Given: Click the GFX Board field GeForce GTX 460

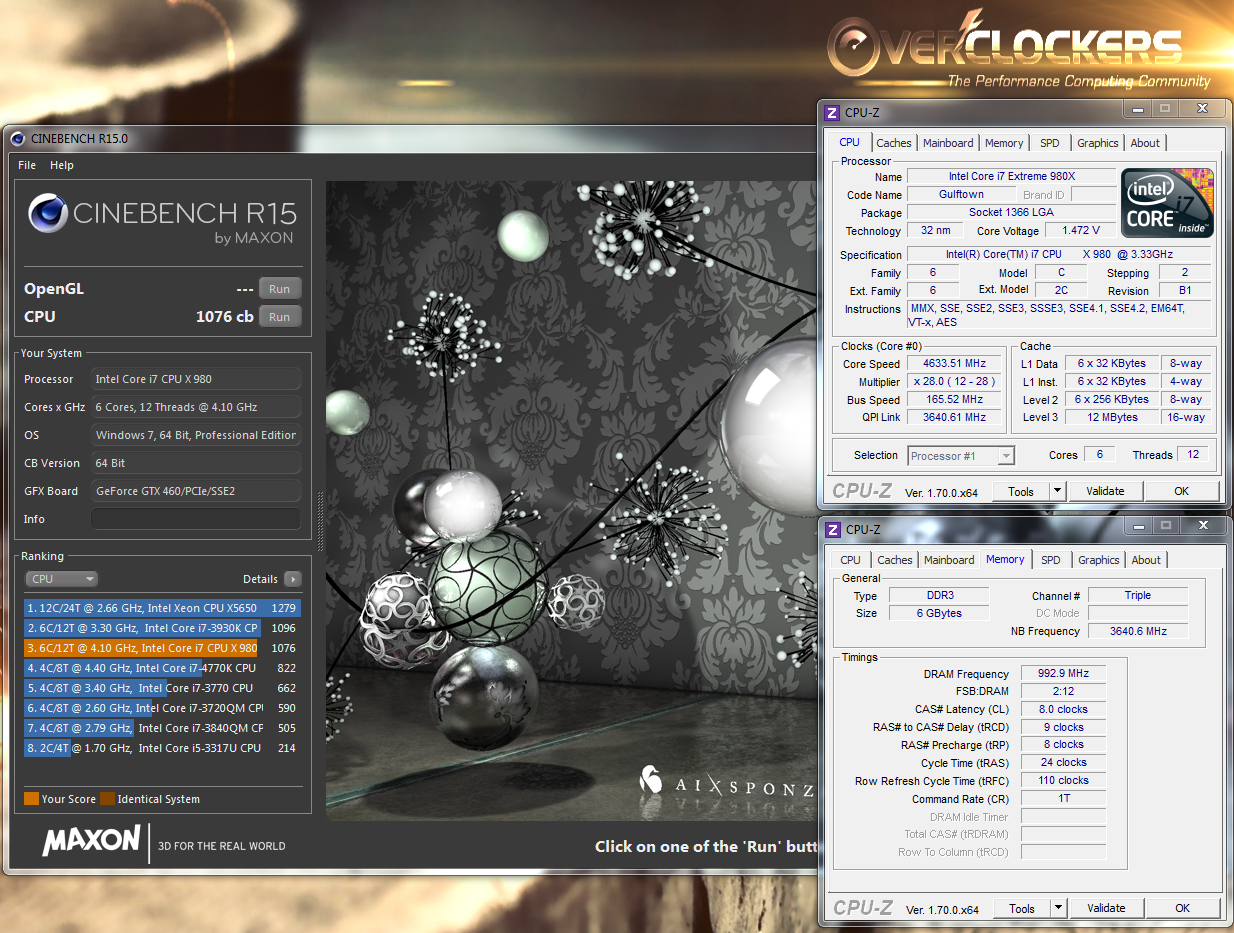Looking at the screenshot, I should pyautogui.click(x=195, y=491).
